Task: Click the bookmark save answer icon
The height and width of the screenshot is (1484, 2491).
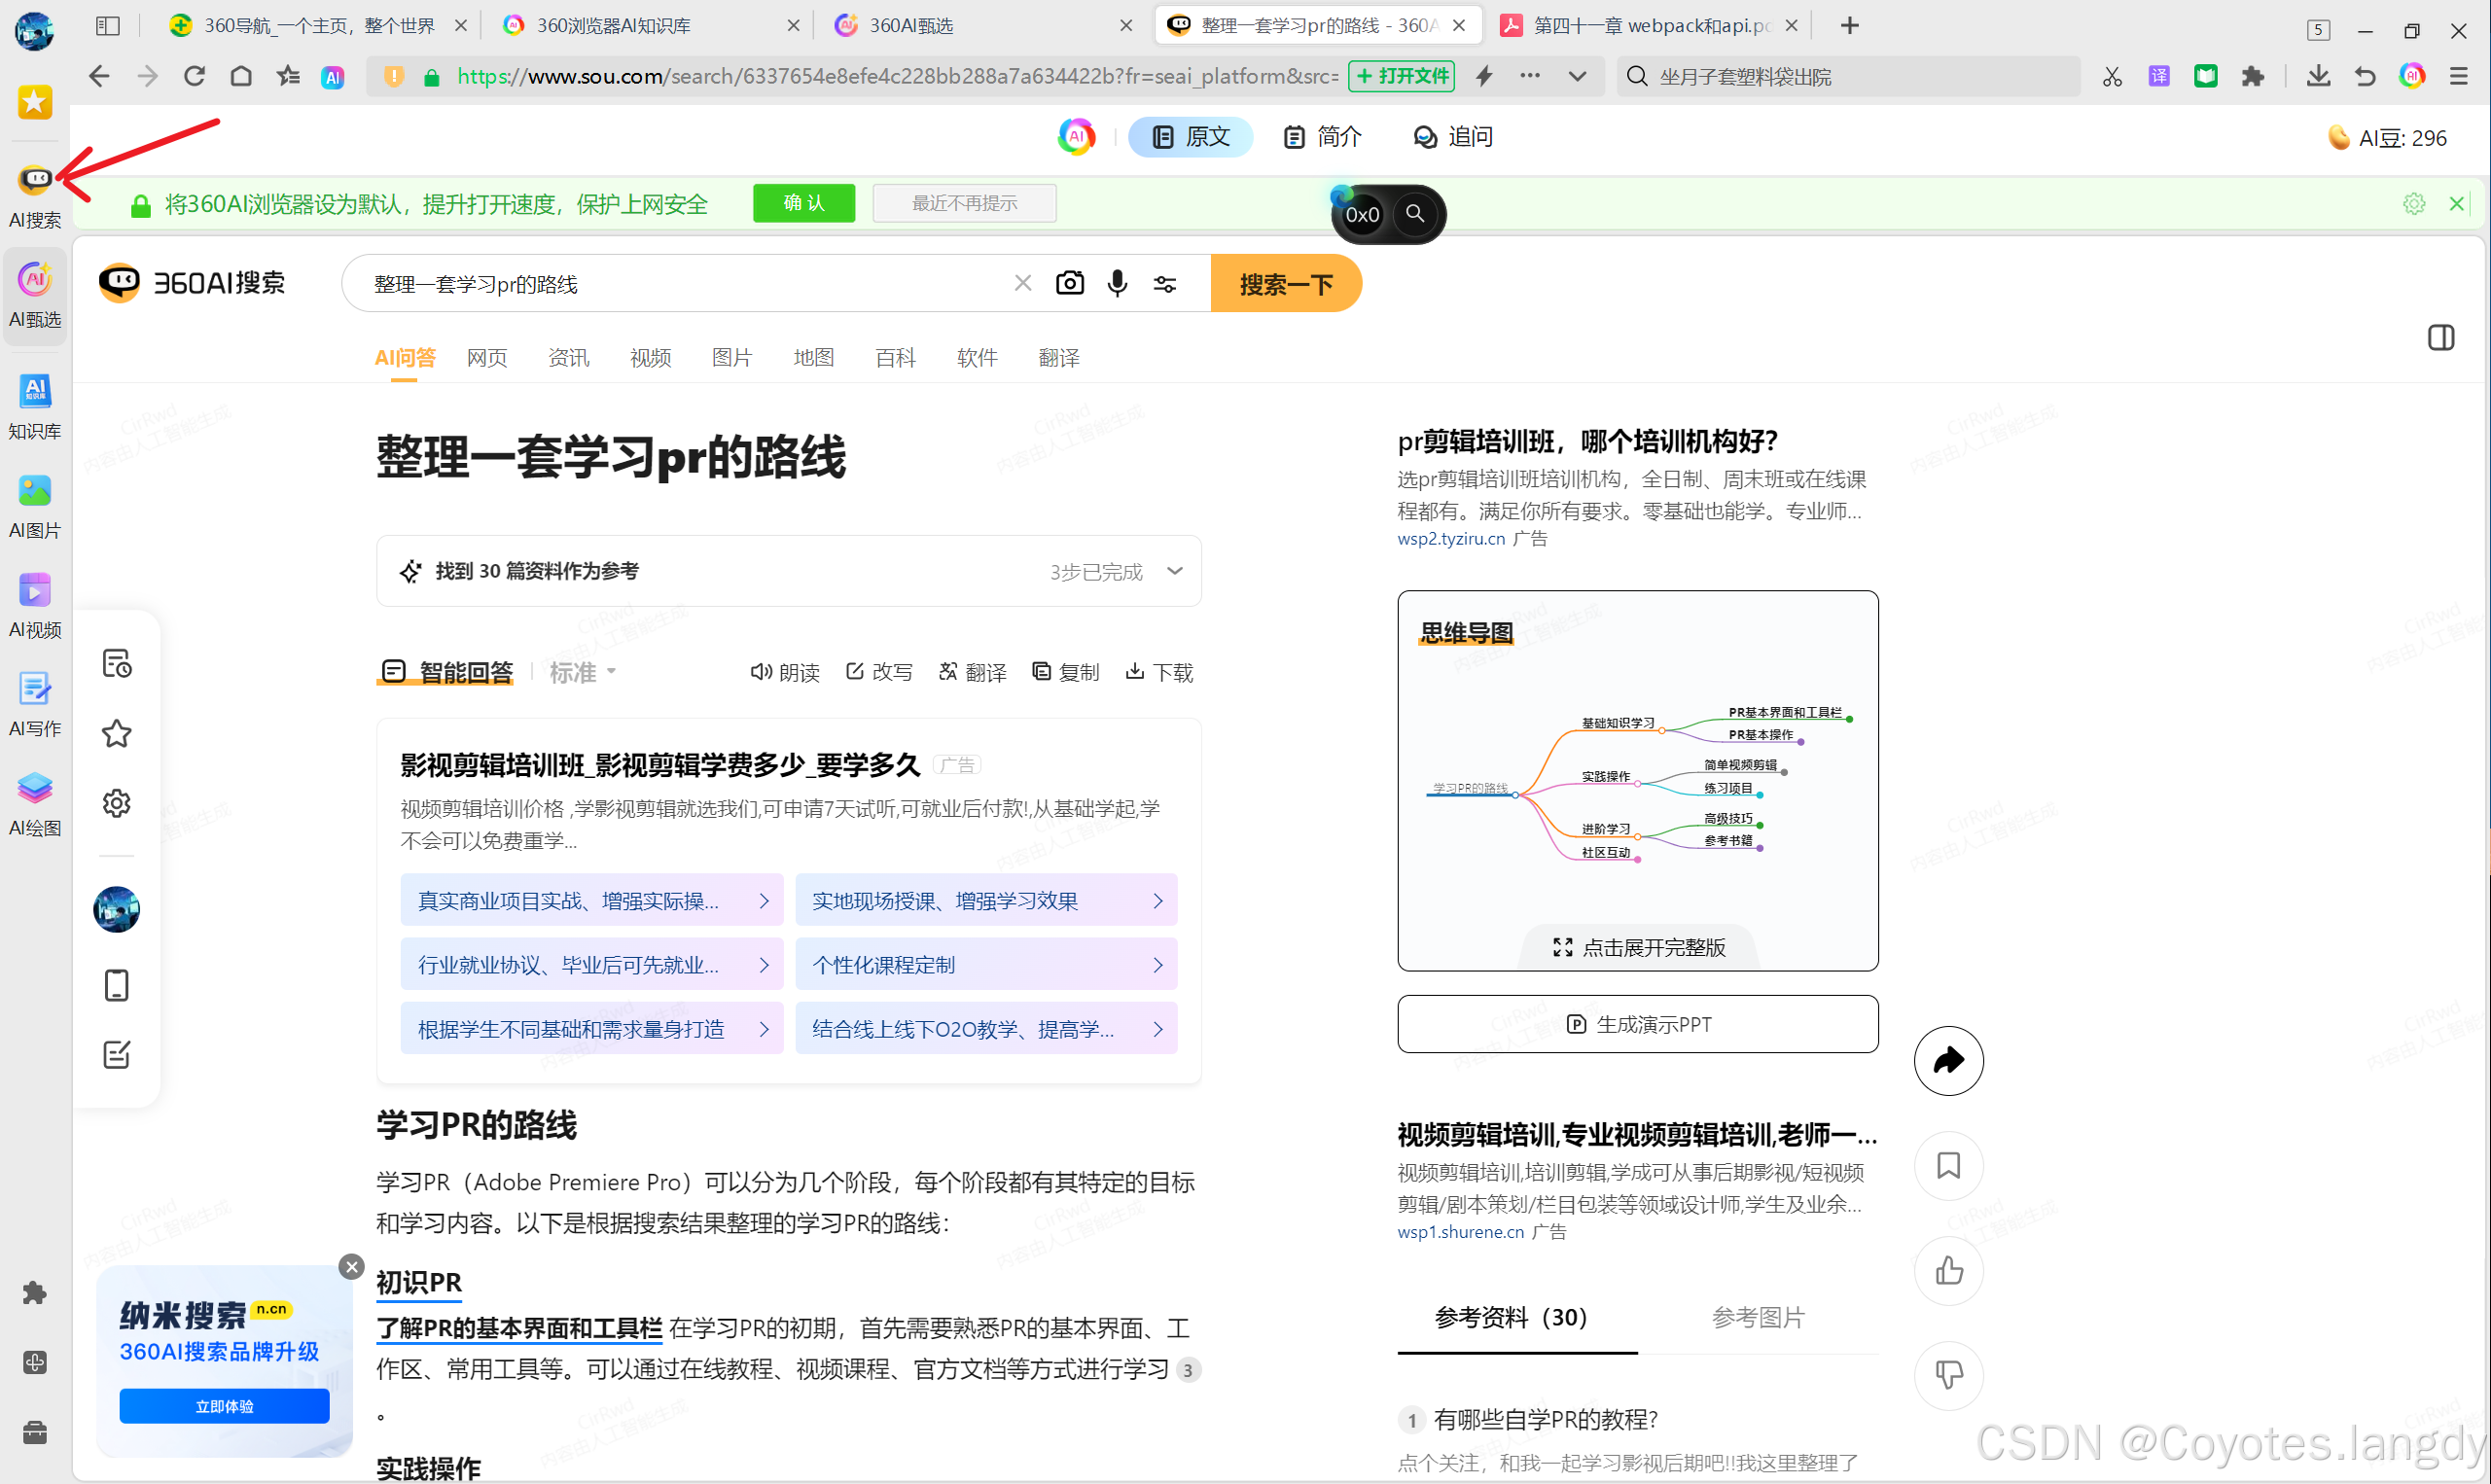Action: 1948,1165
